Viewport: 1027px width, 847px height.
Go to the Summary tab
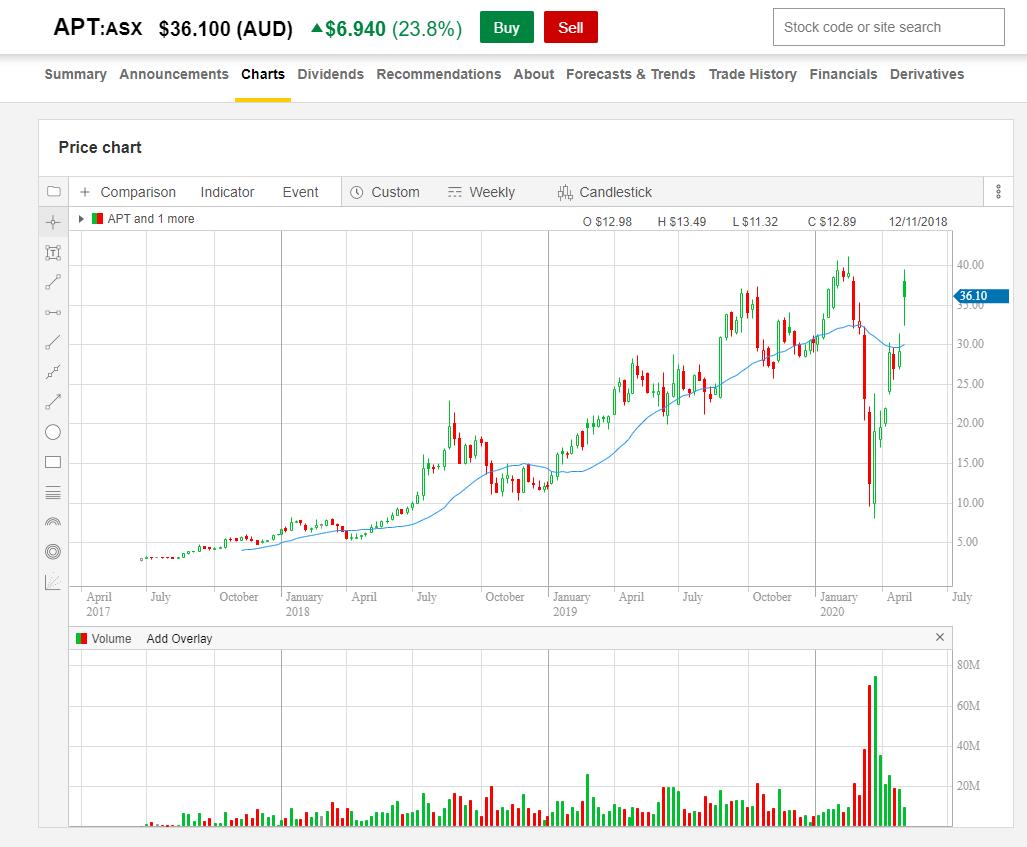(x=75, y=74)
